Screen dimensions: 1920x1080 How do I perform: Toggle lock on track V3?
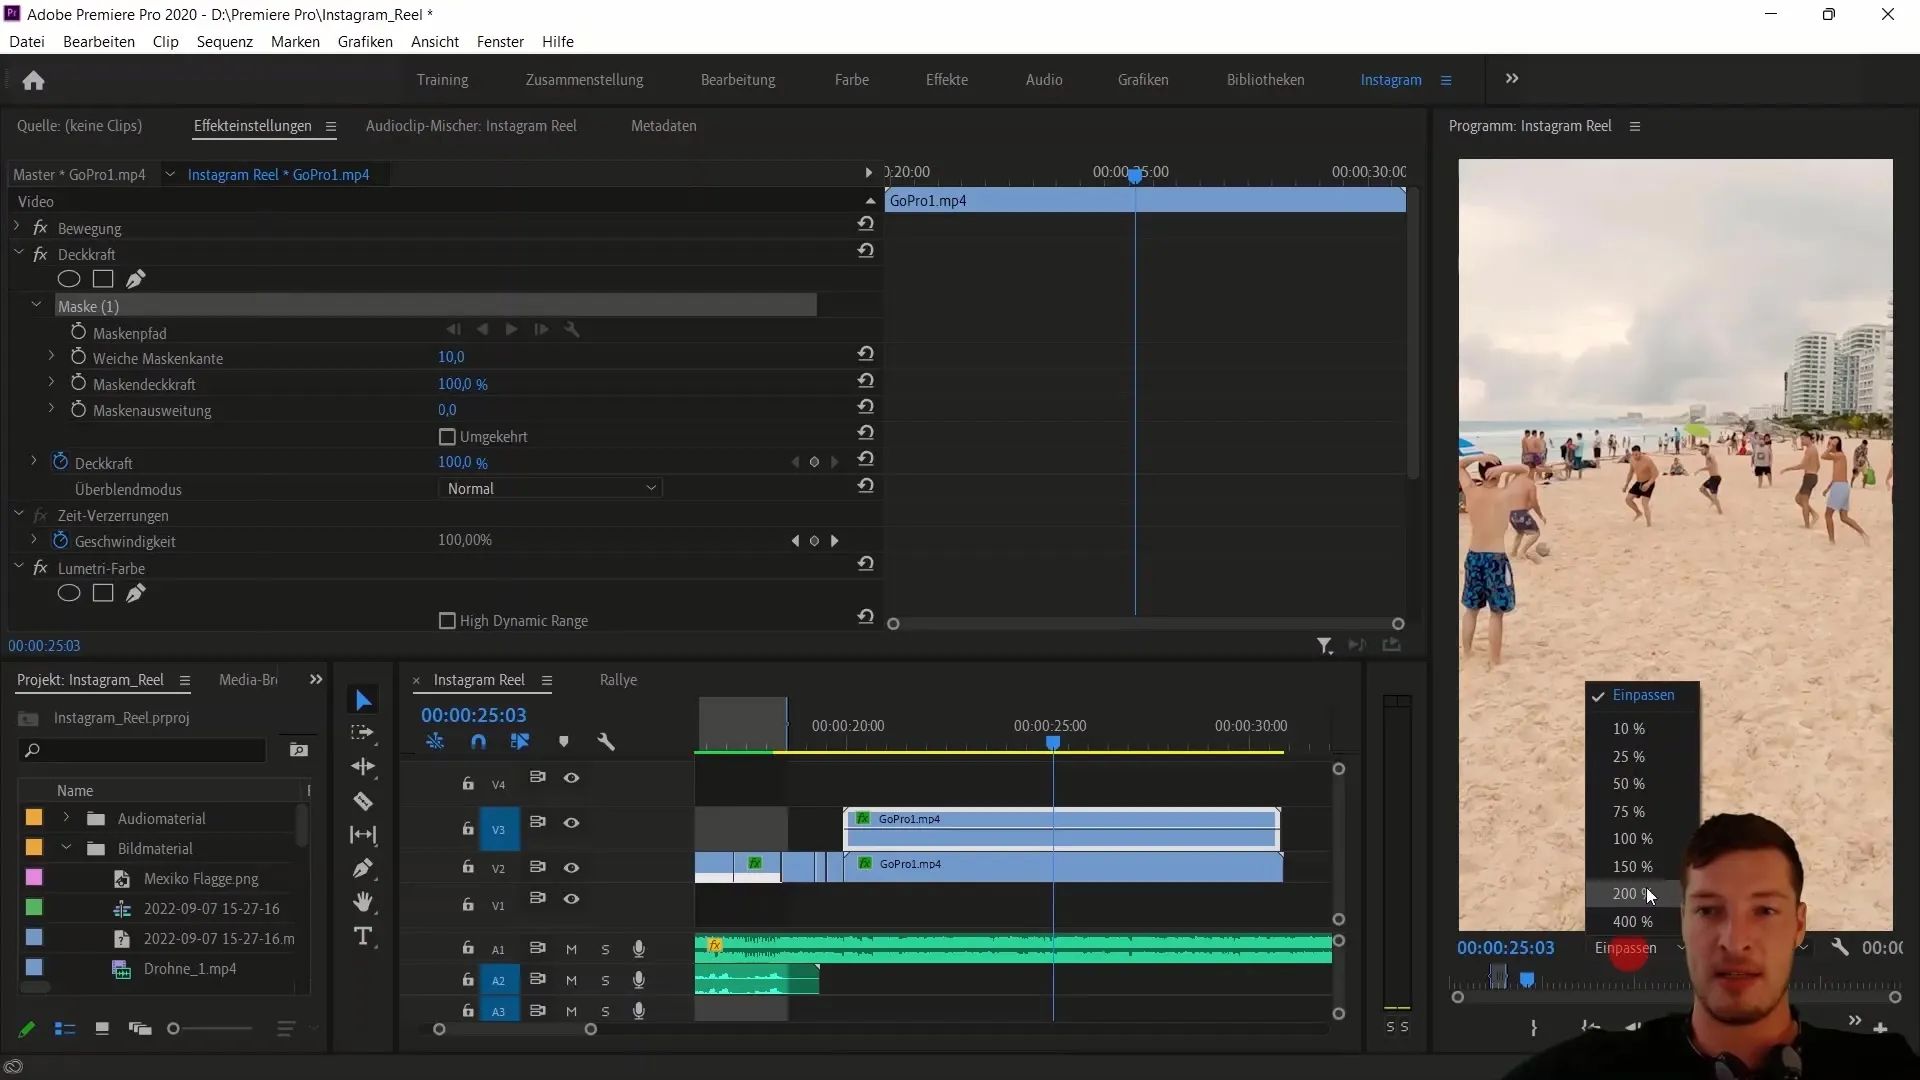coord(467,828)
